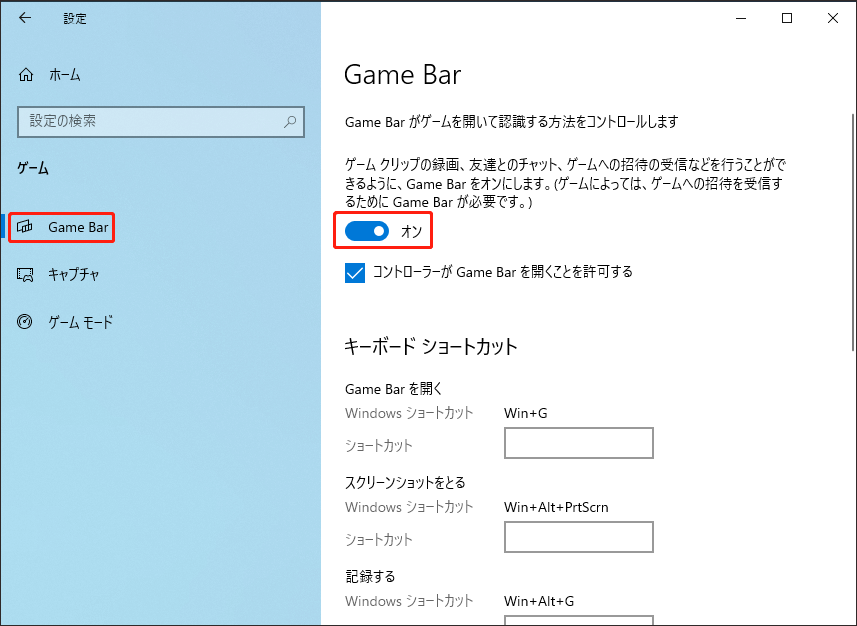Click shortcut field for スクリーンショットをとる
This screenshot has height=626, width=857.
[579, 537]
